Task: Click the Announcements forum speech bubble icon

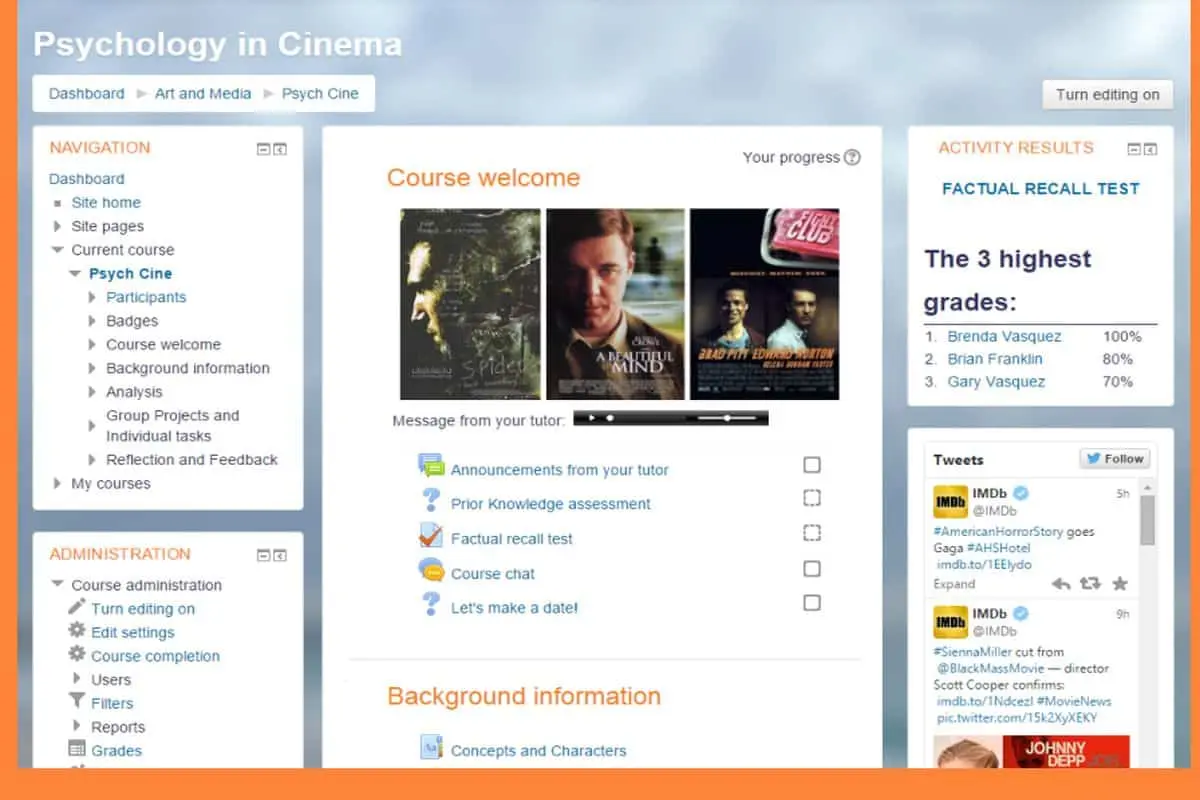Action: [x=431, y=466]
